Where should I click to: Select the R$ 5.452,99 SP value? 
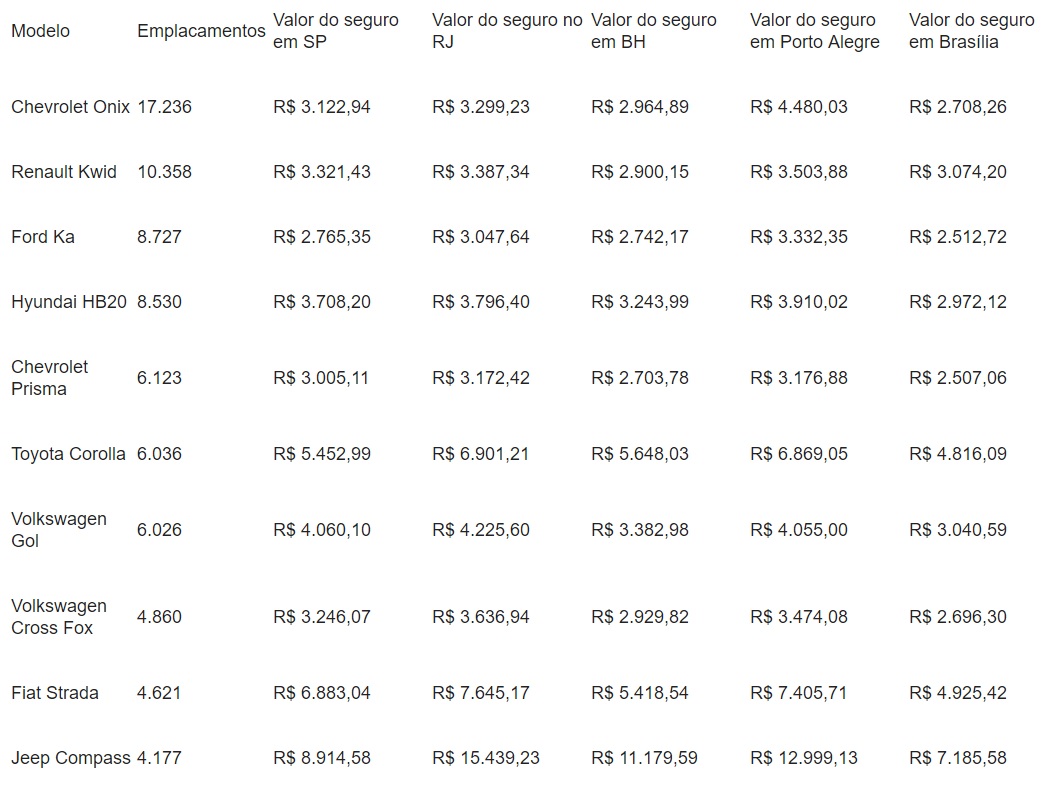click(322, 454)
